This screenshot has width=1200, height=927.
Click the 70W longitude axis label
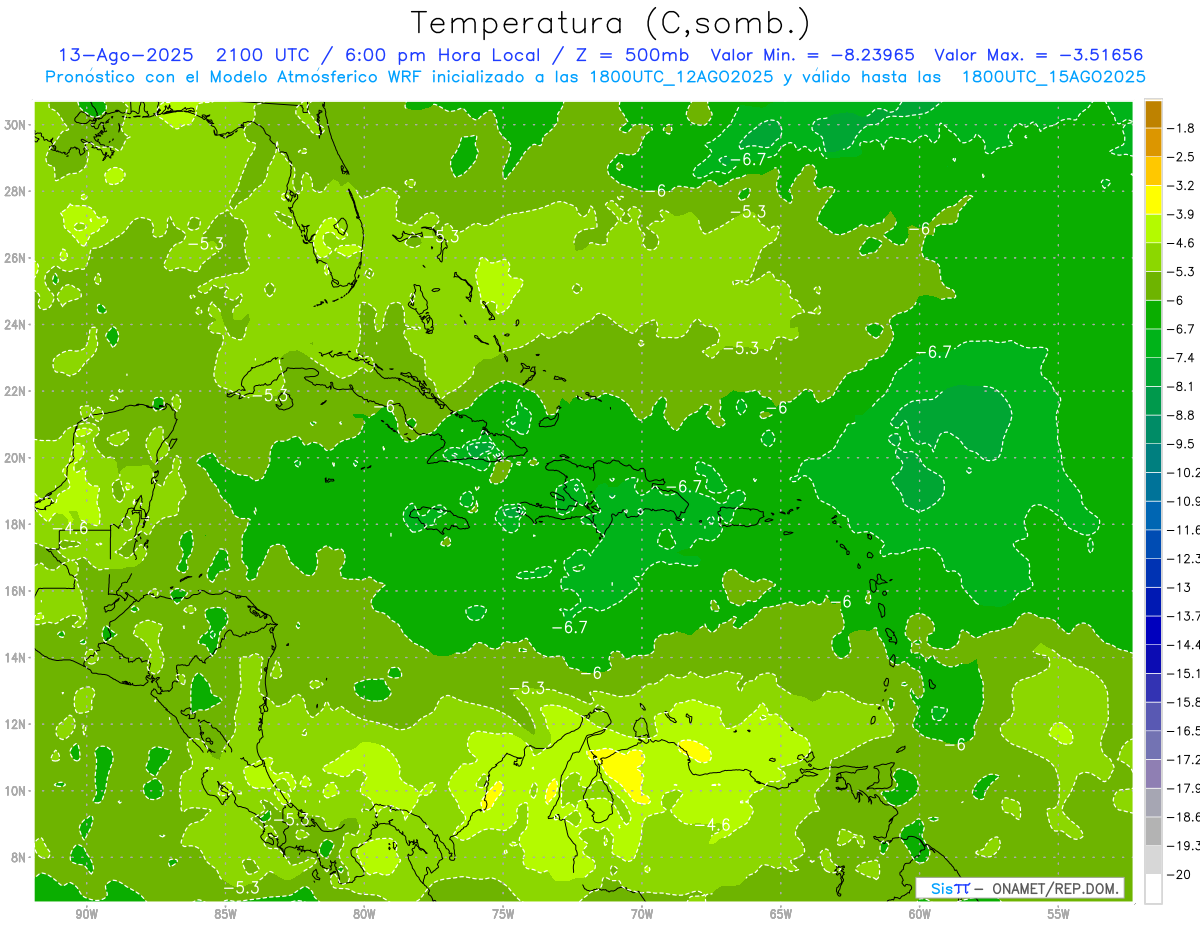[x=642, y=914]
